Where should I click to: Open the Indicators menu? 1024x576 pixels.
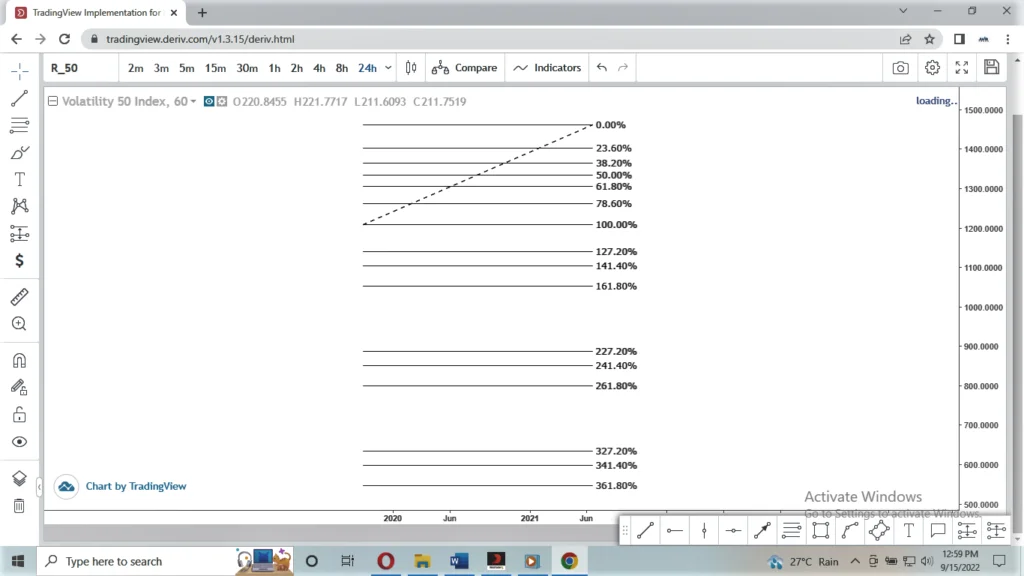(x=547, y=68)
